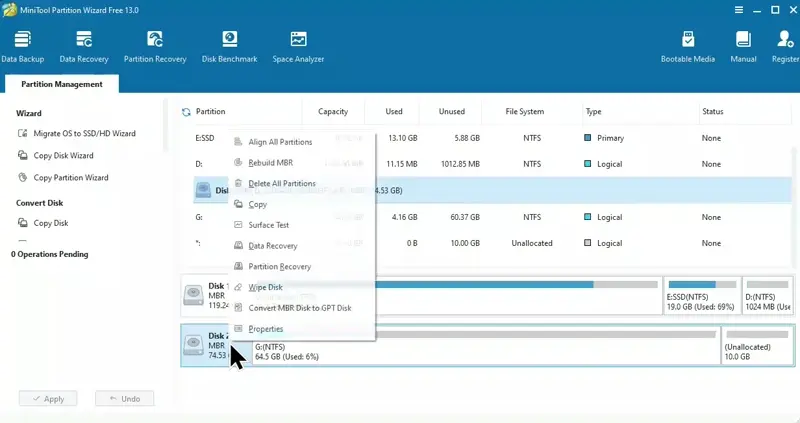Launch Partition Recovery from toolbar
800x423 pixels.
tap(155, 46)
